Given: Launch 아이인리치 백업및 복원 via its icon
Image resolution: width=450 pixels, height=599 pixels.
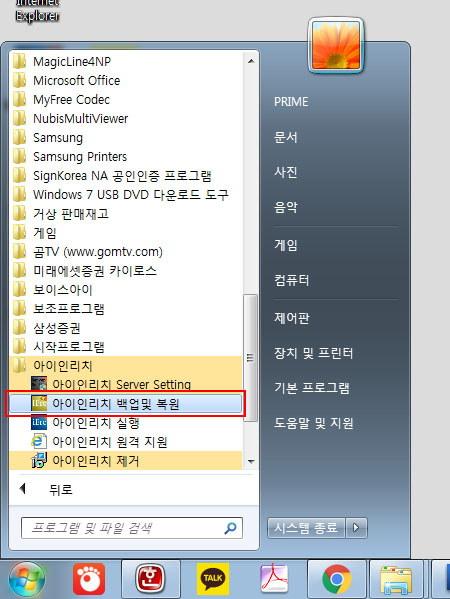Looking at the screenshot, I should point(39,403).
